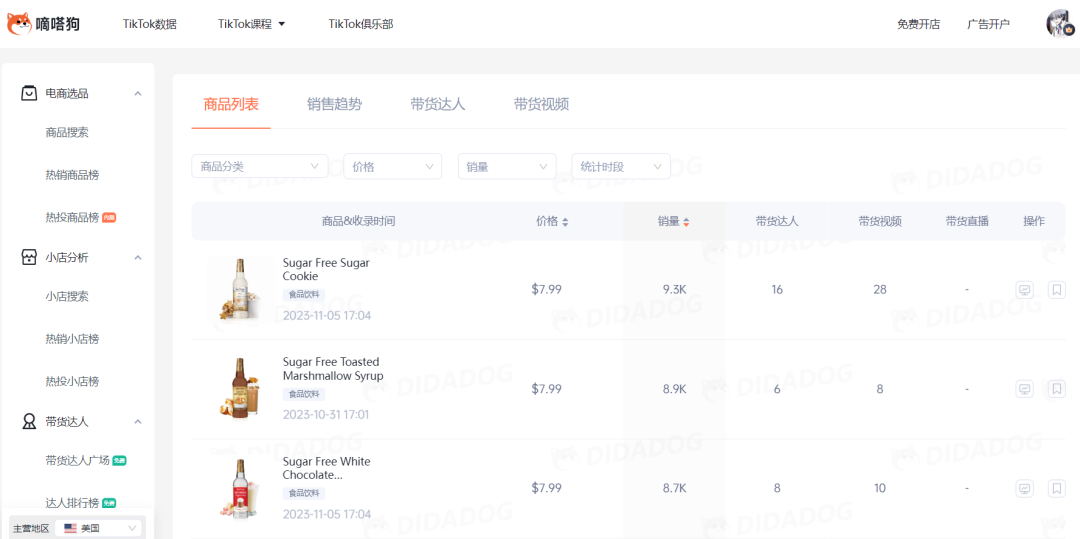Bookmark the Sugar Free Sugar Cookie product
This screenshot has width=1080, height=539.
pos(1056,290)
